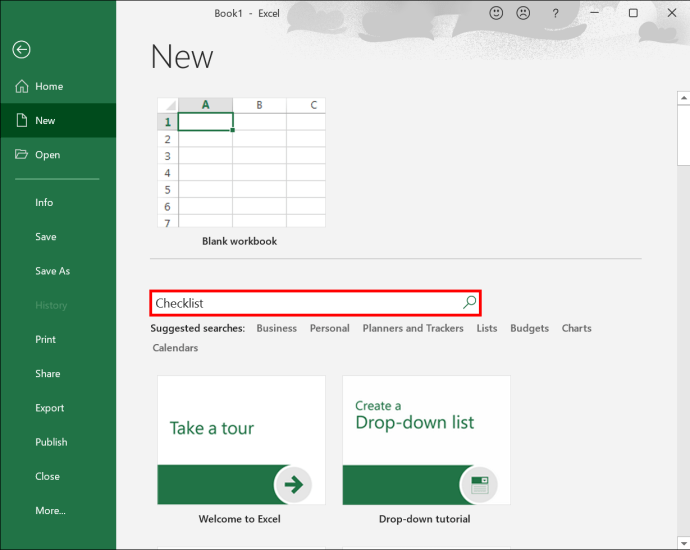Click green arrow on Take a tour
Viewport: 690px width, 550px height.
pyautogui.click(x=293, y=484)
